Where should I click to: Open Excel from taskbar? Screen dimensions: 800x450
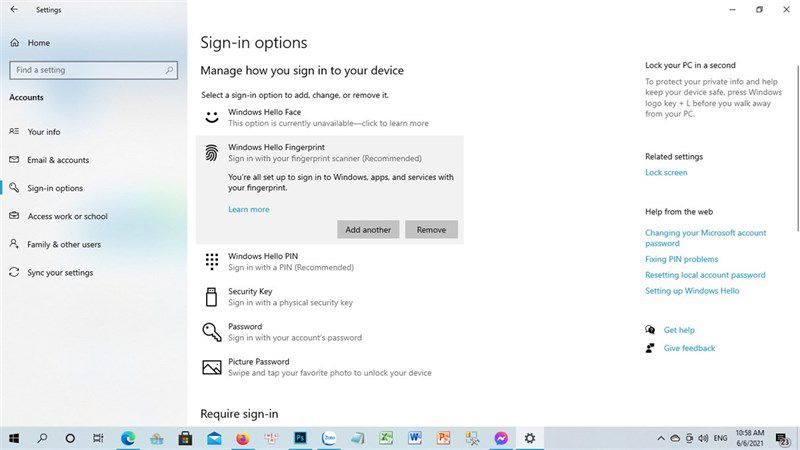click(x=386, y=438)
